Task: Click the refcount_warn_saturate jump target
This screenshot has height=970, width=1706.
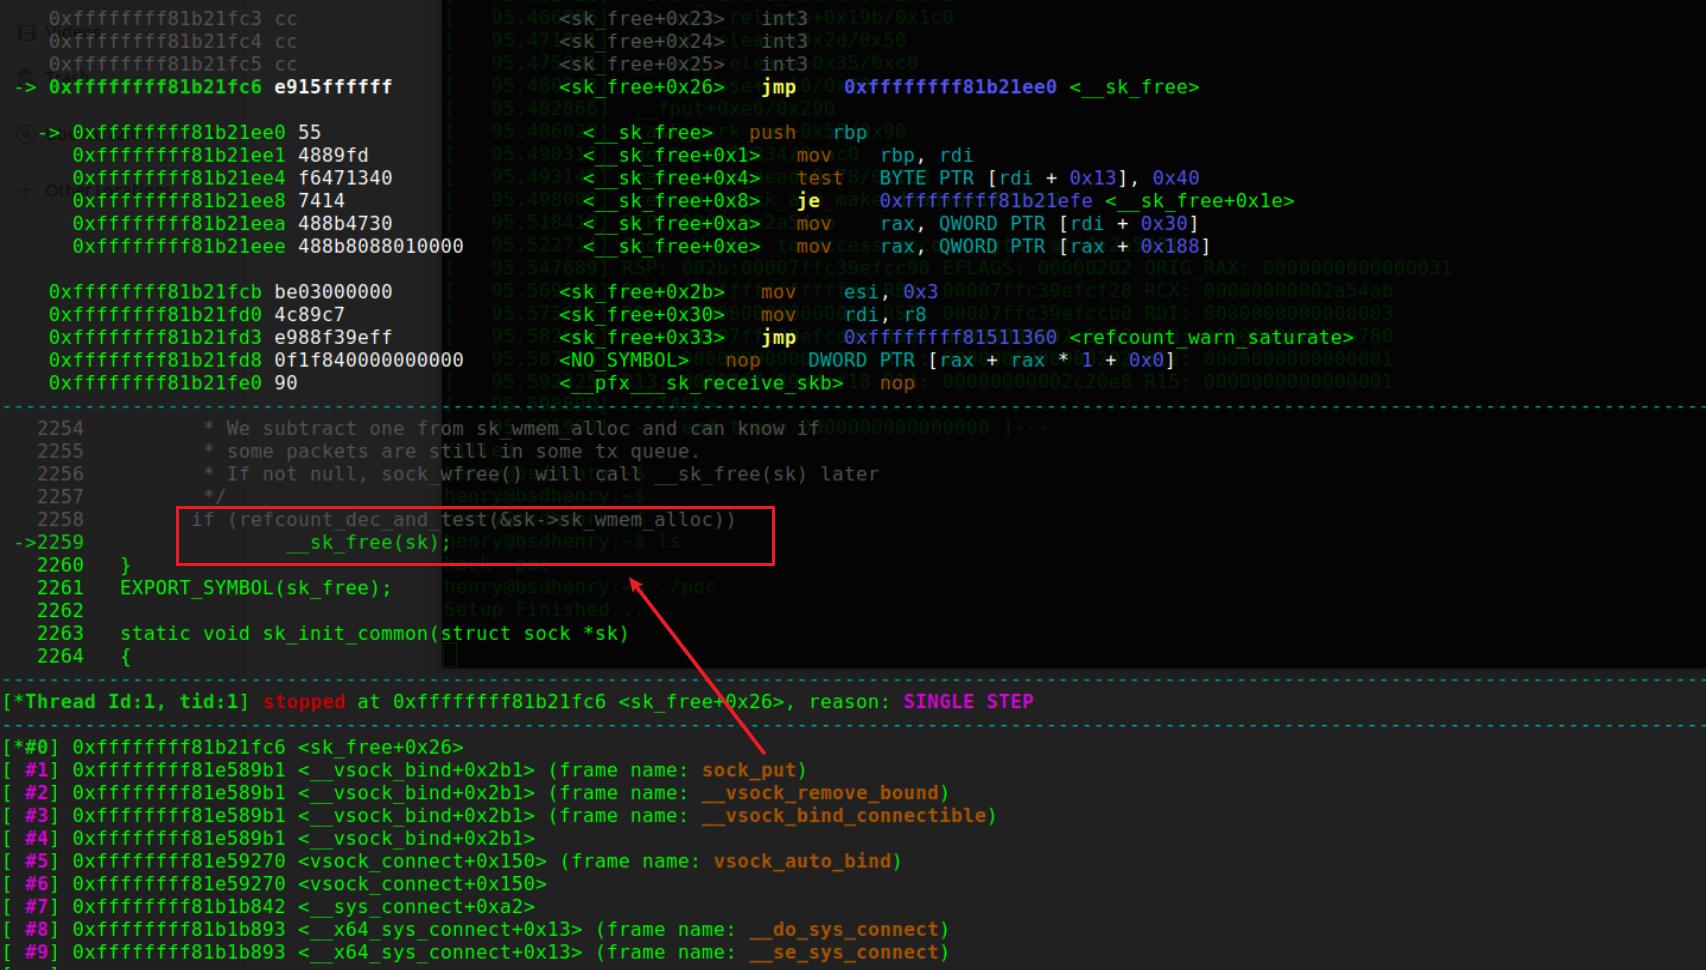Action: tap(1211, 338)
